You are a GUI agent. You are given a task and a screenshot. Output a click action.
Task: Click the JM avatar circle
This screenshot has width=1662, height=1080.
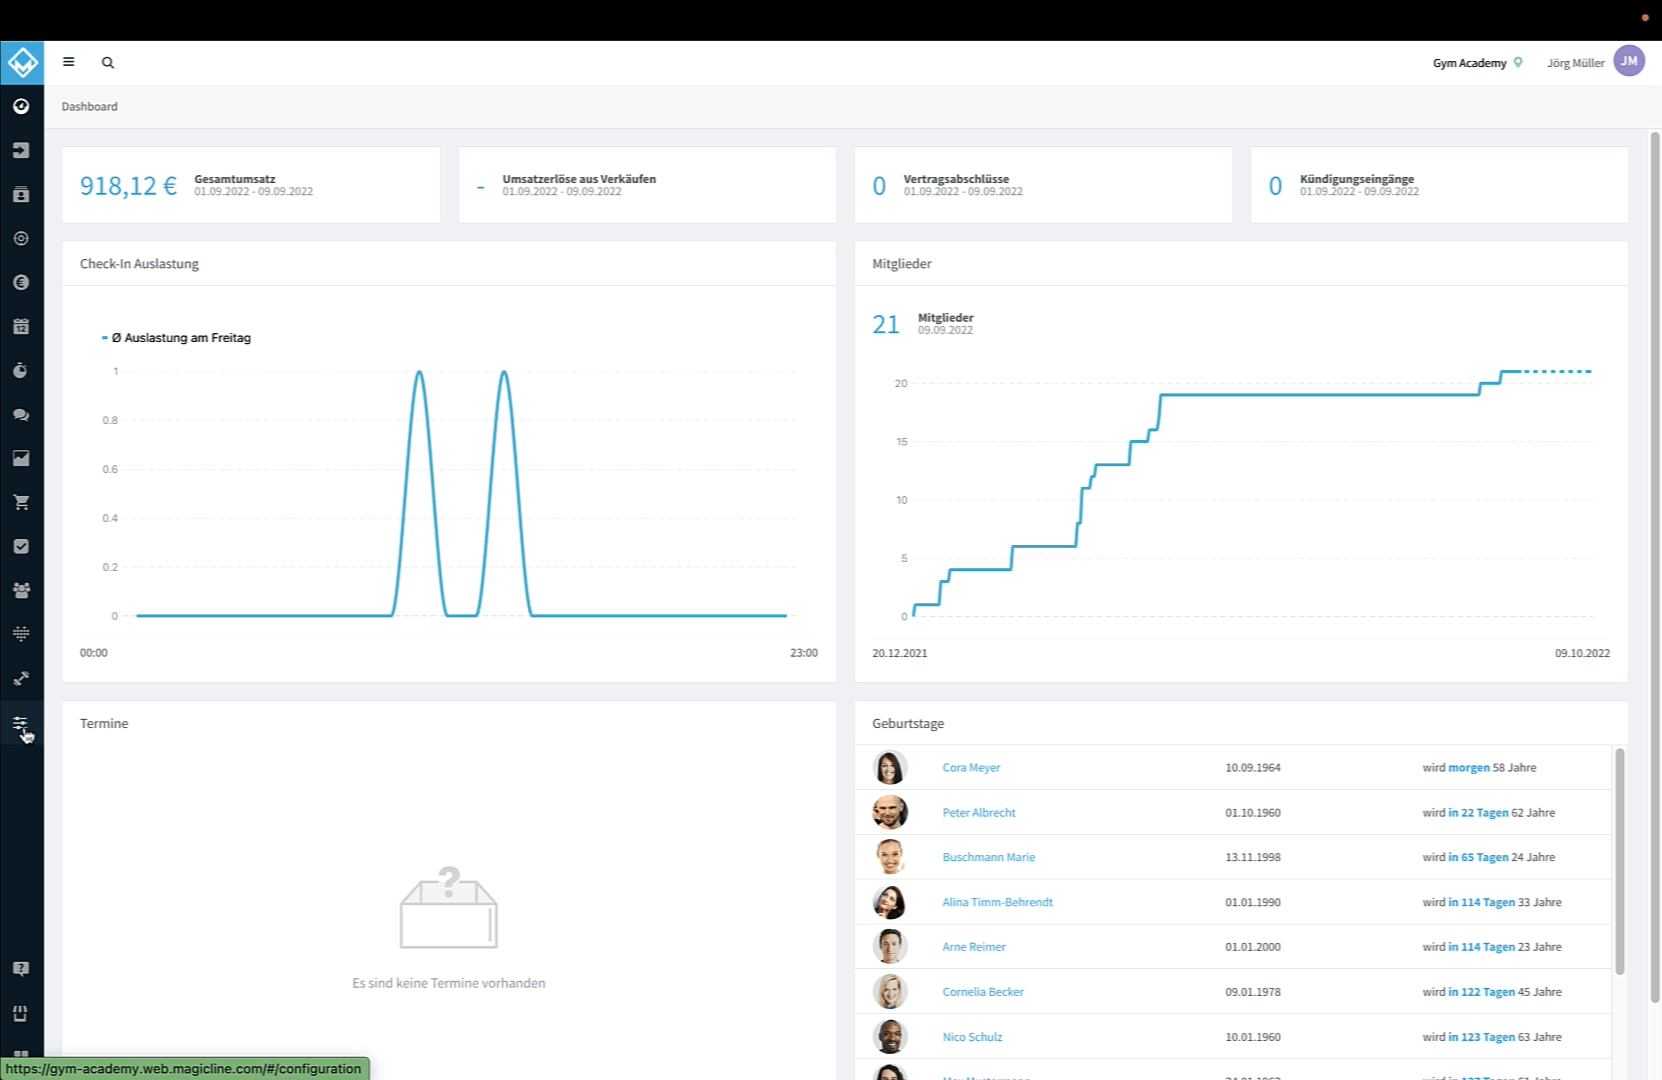tap(1629, 61)
